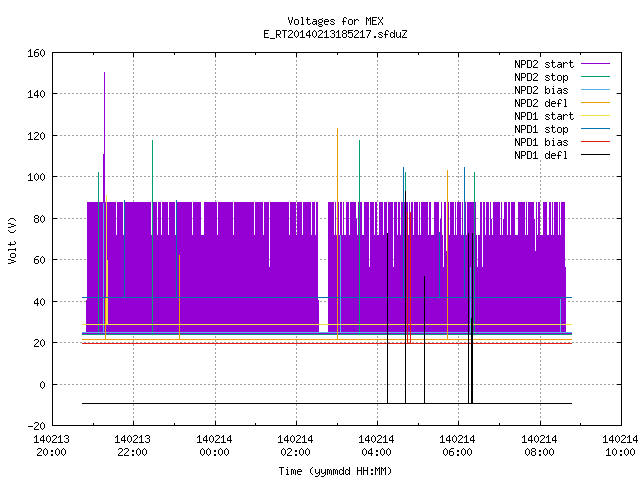Click the 140214 02:00 time tick label

pyautogui.click(x=296, y=446)
